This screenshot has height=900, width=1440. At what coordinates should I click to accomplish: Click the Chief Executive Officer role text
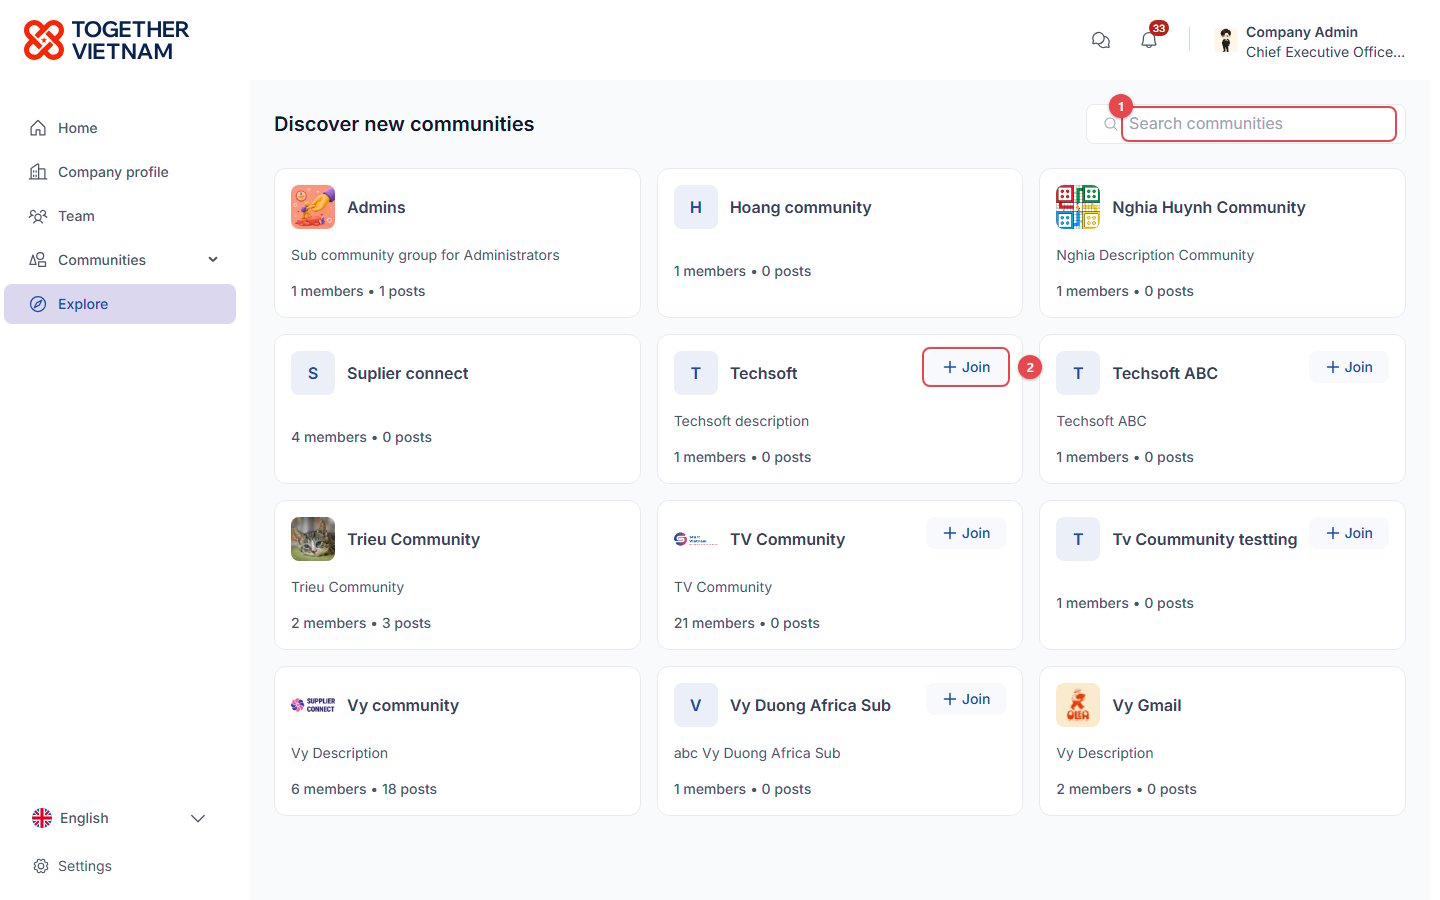click(1325, 52)
